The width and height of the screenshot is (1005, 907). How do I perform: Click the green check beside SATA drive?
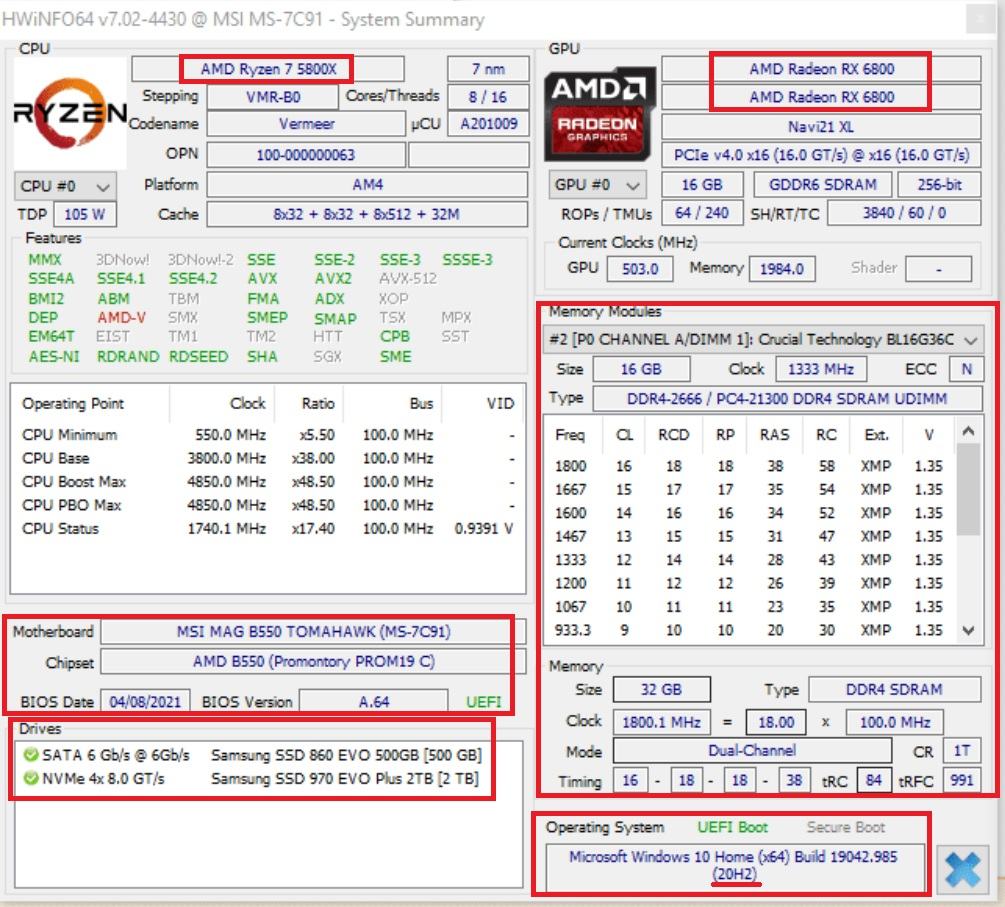[x=30, y=755]
